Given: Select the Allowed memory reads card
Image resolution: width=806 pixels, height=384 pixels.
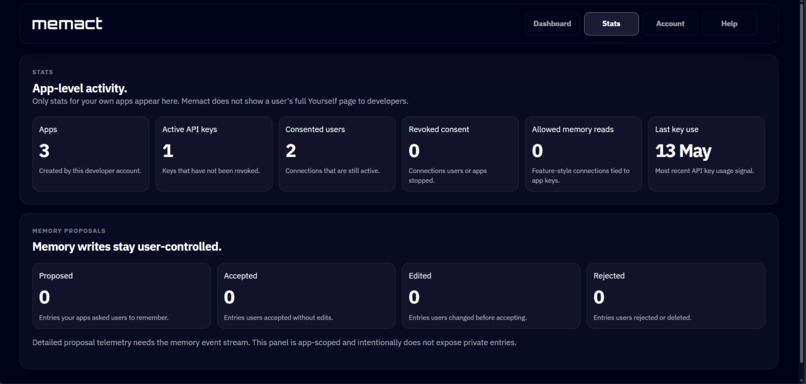Looking at the screenshot, I should pos(583,154).
